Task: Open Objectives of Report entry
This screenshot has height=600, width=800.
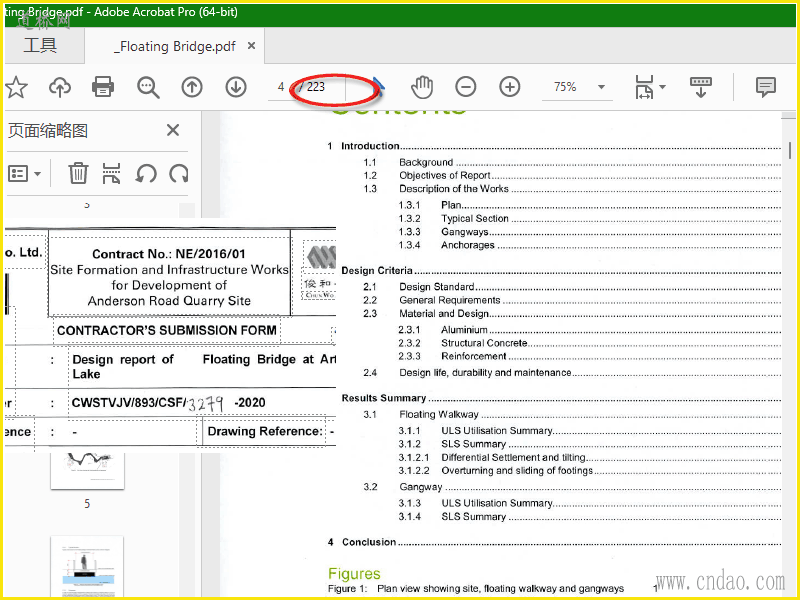Action: tap(572, 176)
